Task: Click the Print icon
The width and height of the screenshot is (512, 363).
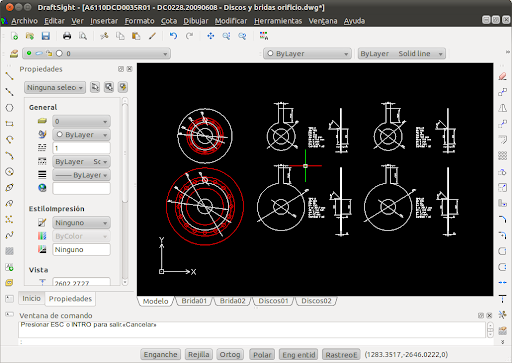Action: coord(67,36)
